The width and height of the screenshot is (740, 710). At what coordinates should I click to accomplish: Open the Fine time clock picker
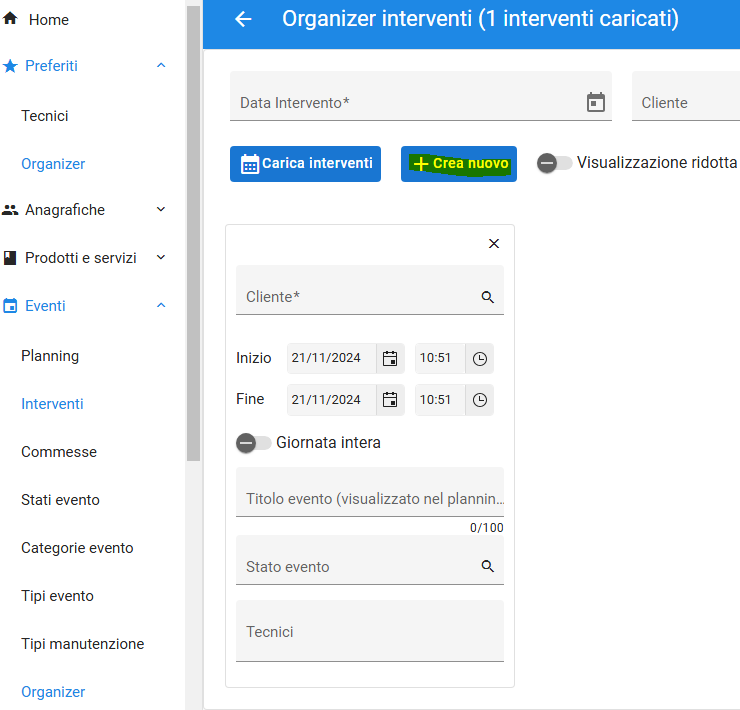479,400
